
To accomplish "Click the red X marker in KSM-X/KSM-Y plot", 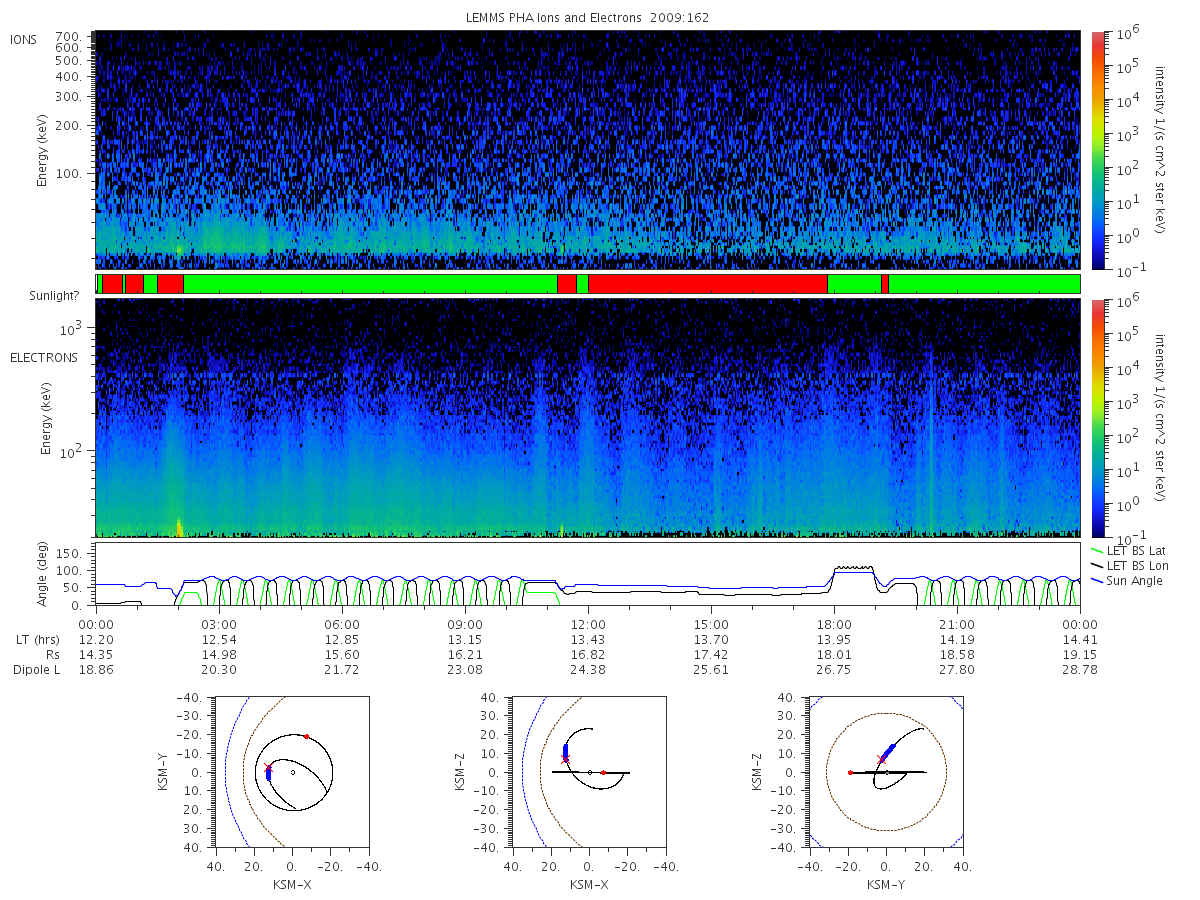I will (x=268, y=768).
